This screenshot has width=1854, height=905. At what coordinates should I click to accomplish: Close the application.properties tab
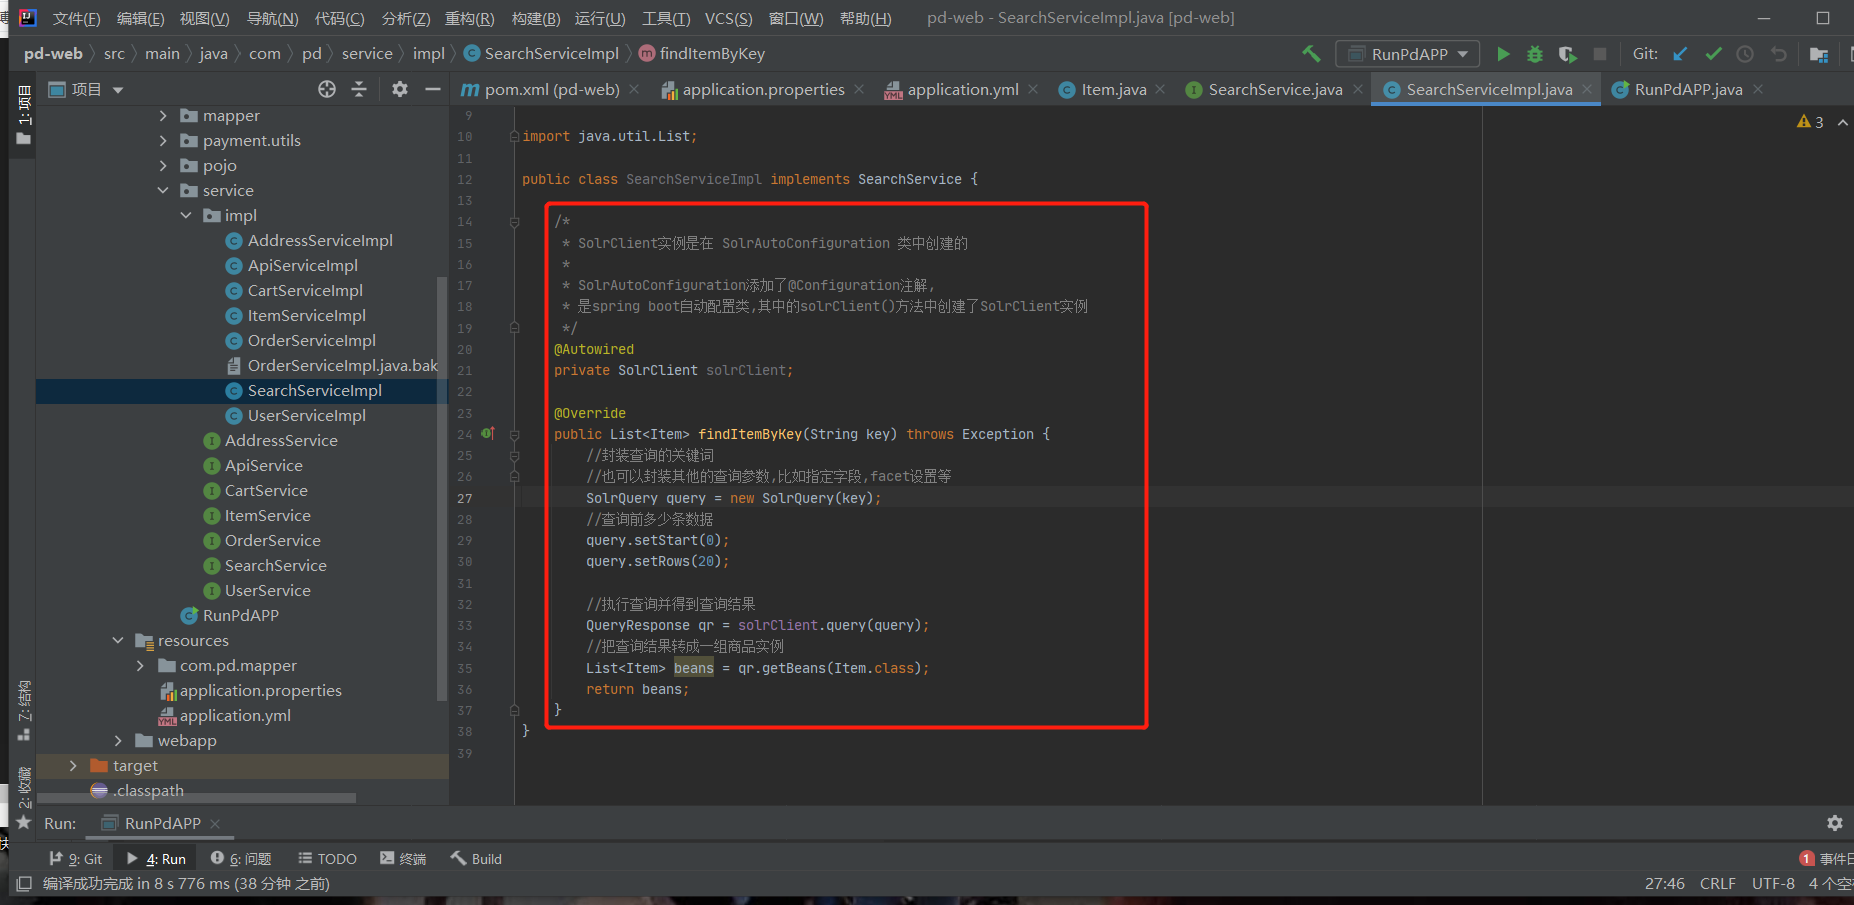[x=859, y=90]
